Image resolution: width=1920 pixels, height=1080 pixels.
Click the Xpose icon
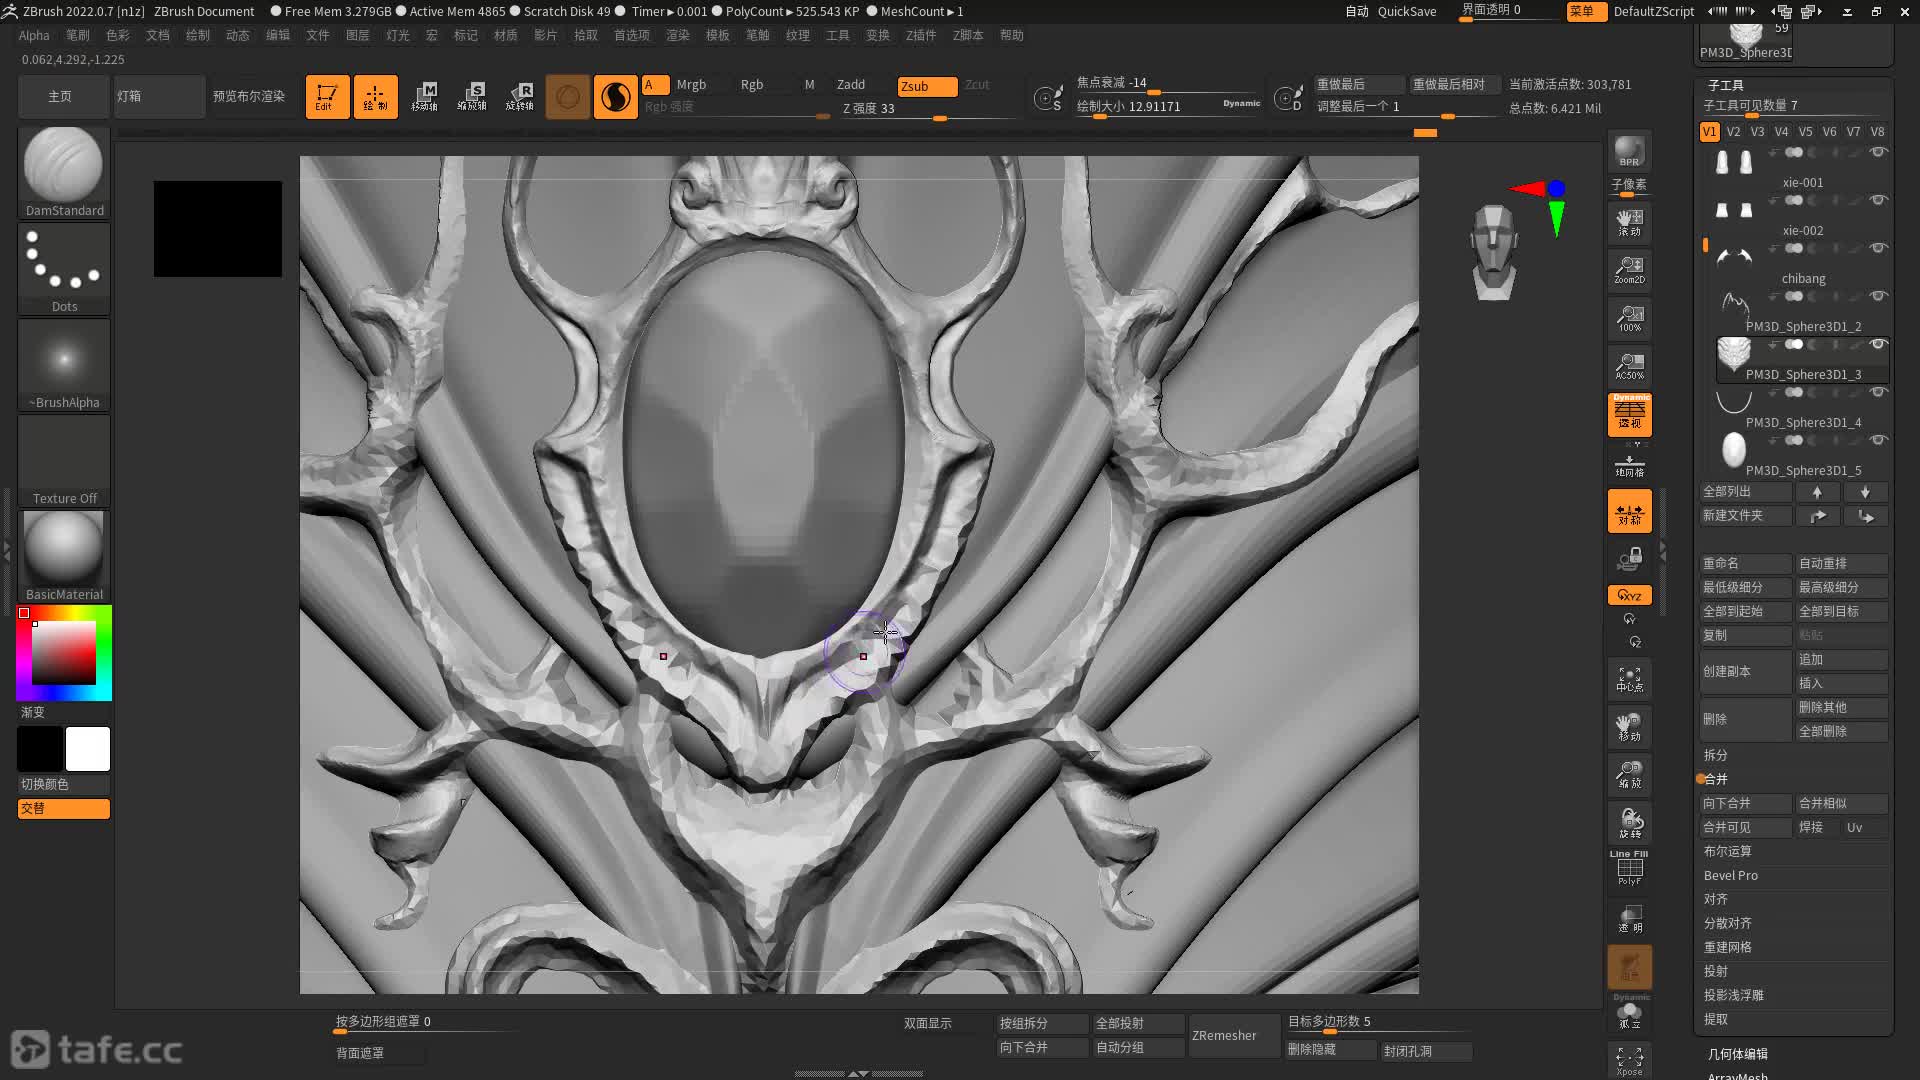pos(1629,1060)
